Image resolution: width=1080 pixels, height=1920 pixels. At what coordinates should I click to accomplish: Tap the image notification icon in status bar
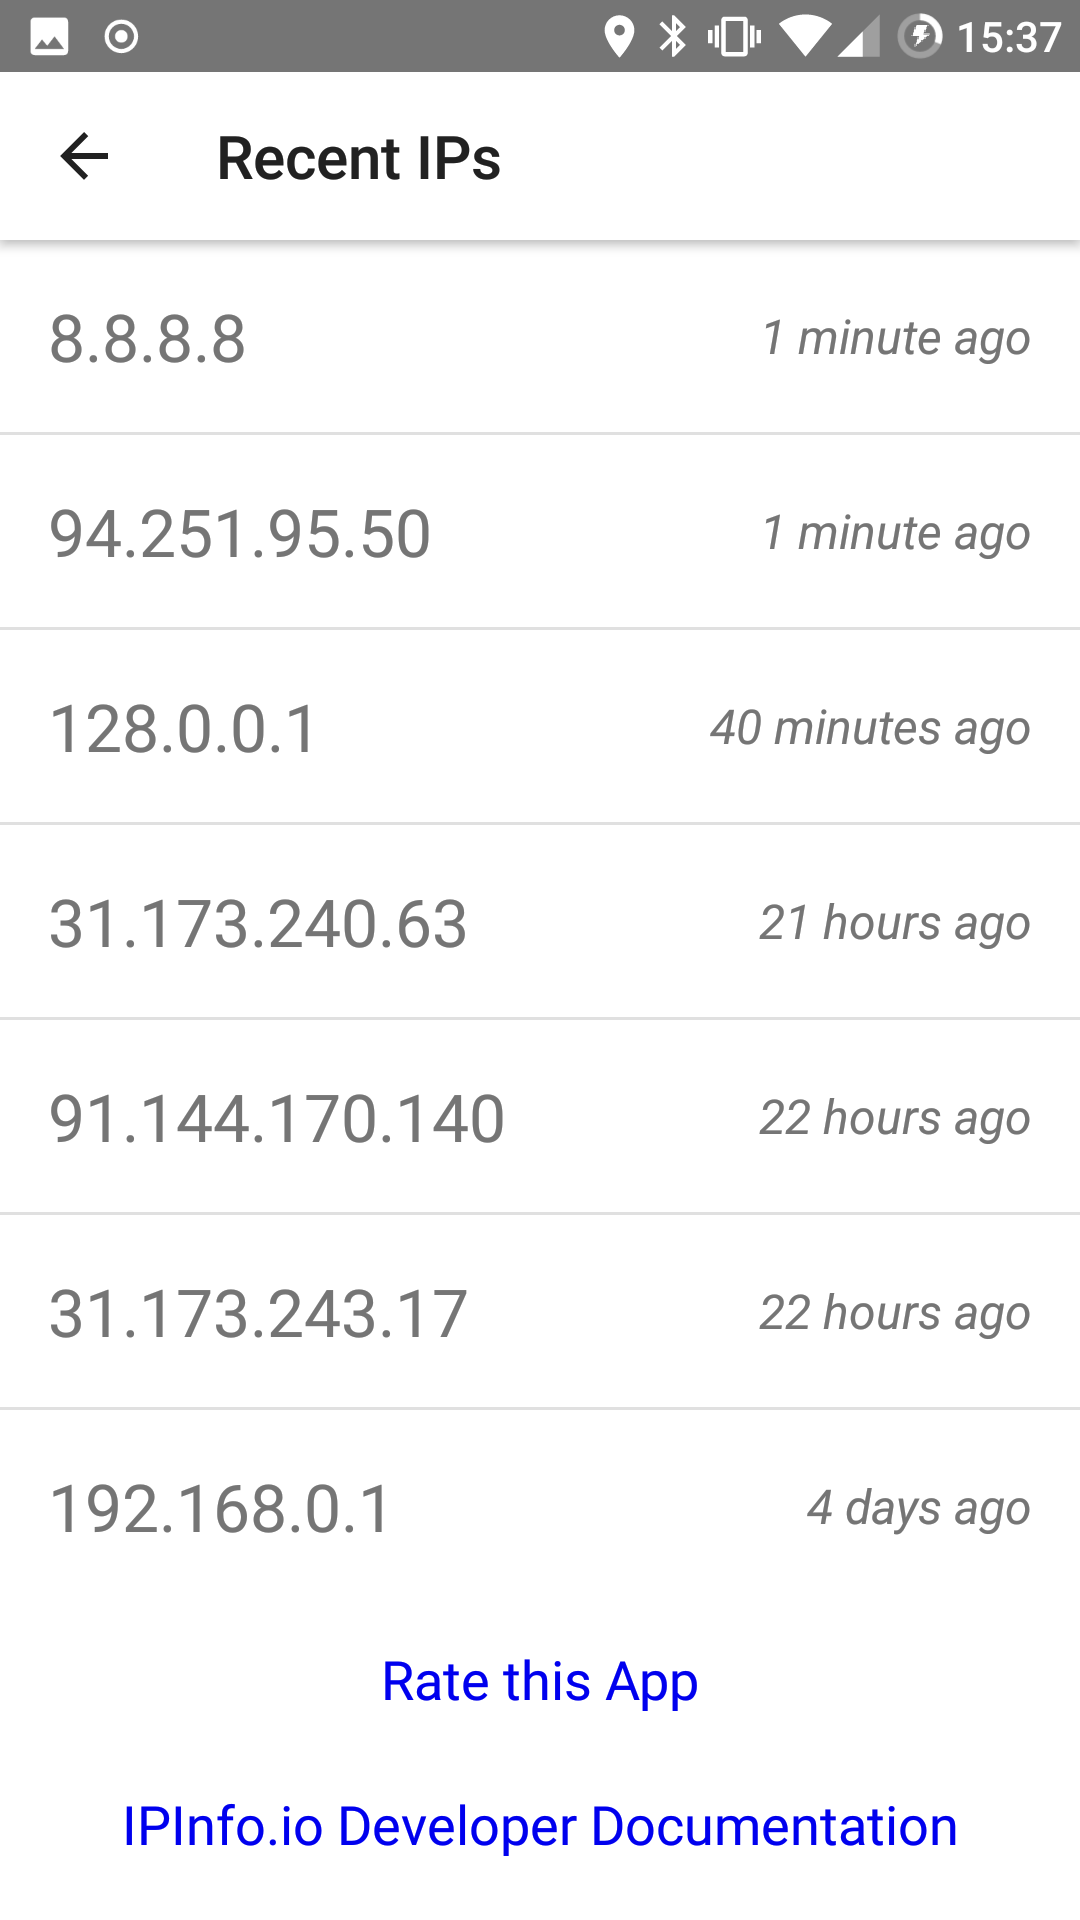point(49,37)
